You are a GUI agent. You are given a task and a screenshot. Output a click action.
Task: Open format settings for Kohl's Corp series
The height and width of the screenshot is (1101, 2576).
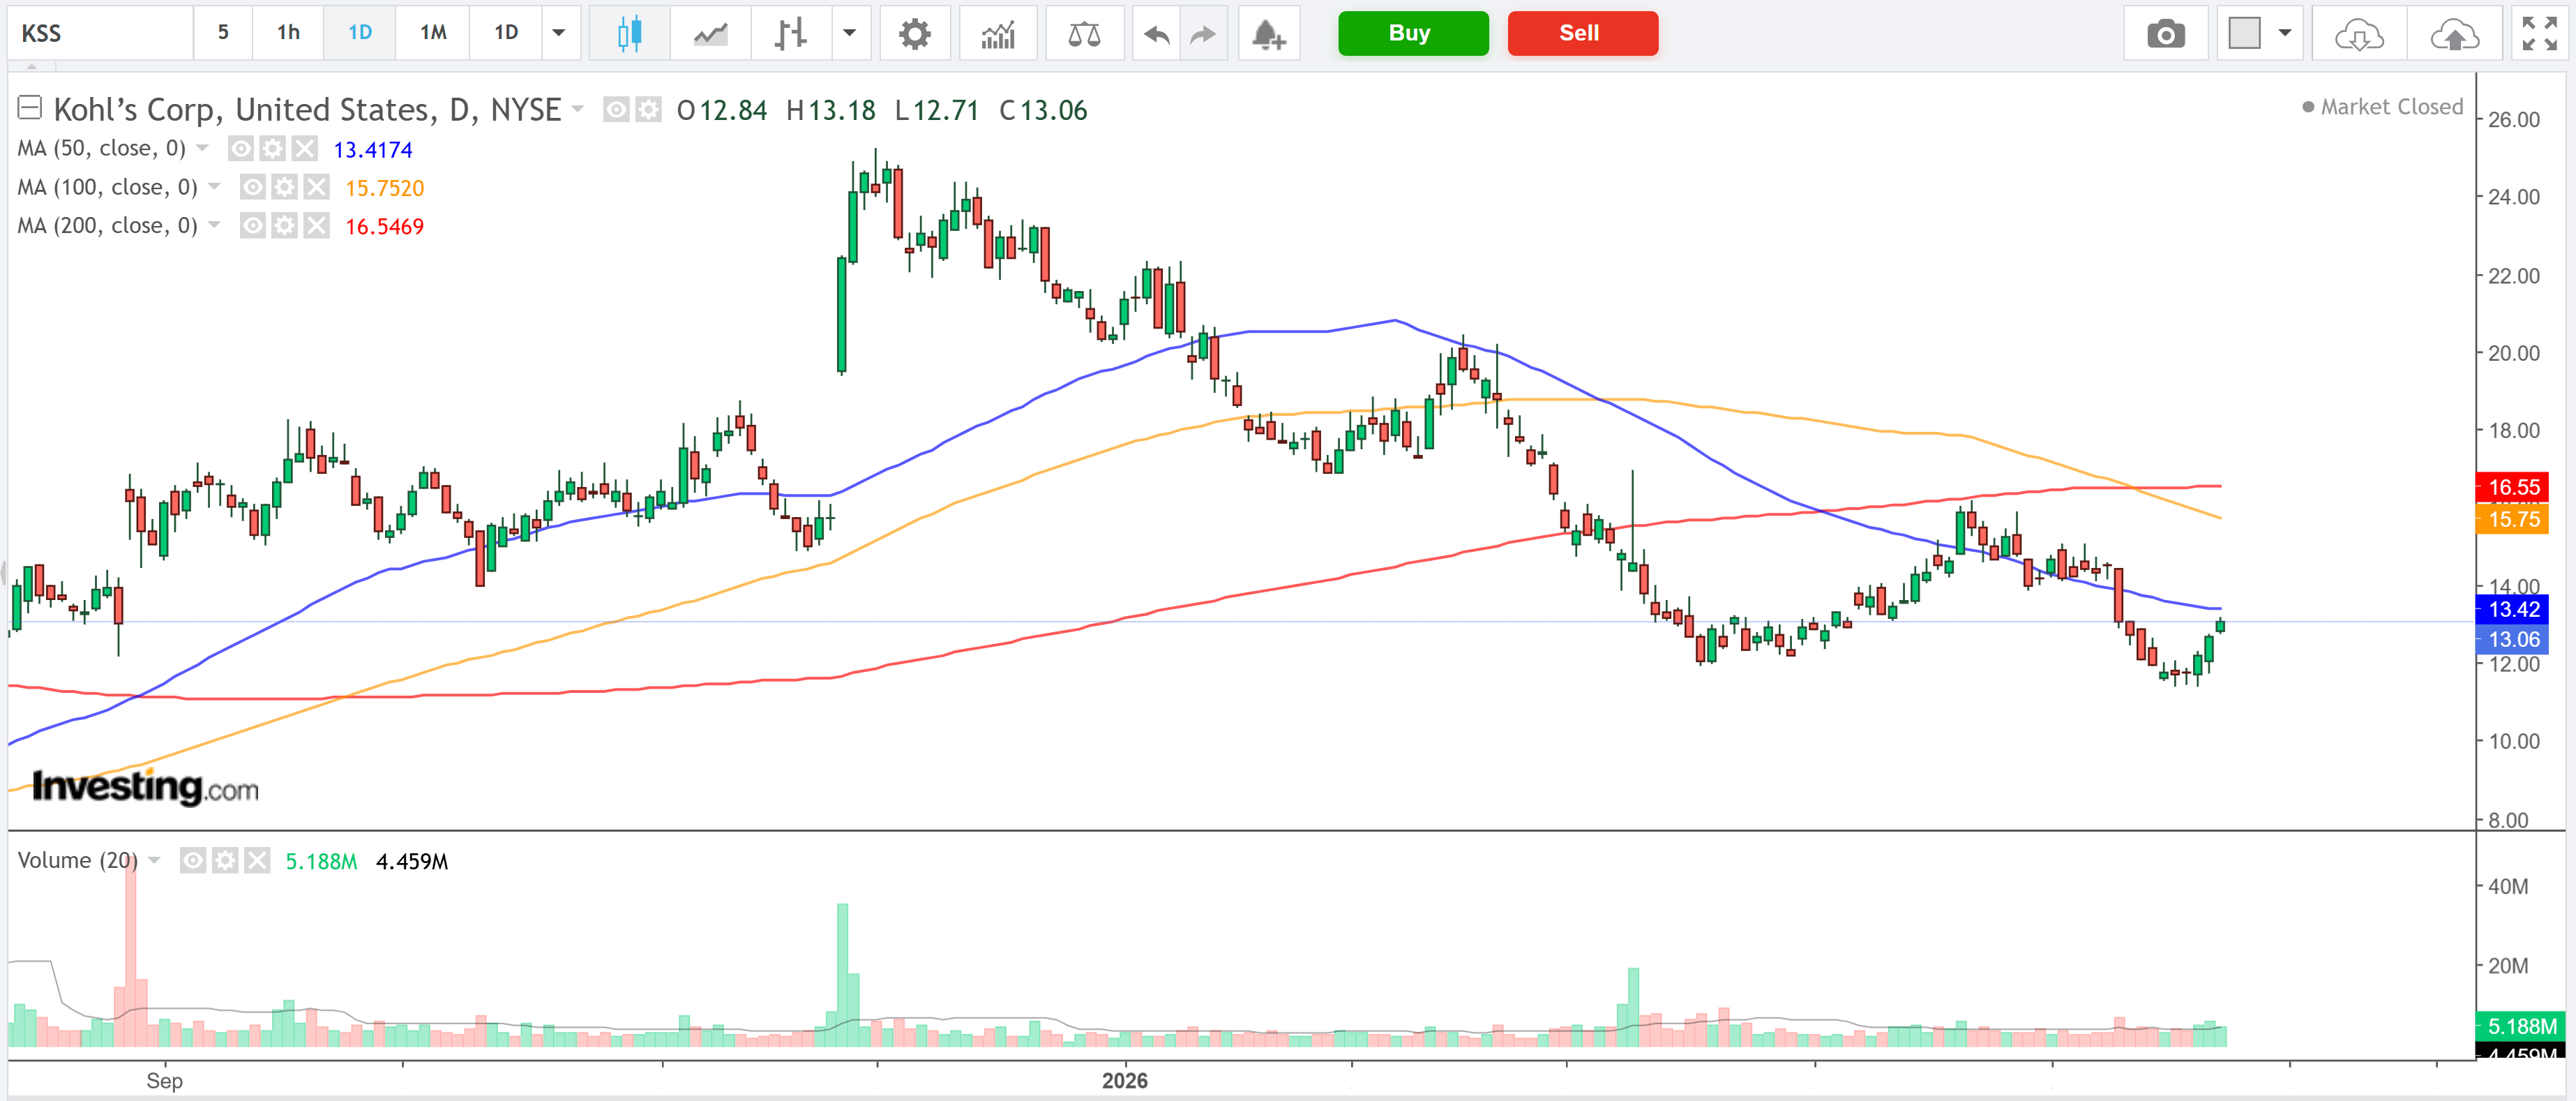tap(648, 109)
